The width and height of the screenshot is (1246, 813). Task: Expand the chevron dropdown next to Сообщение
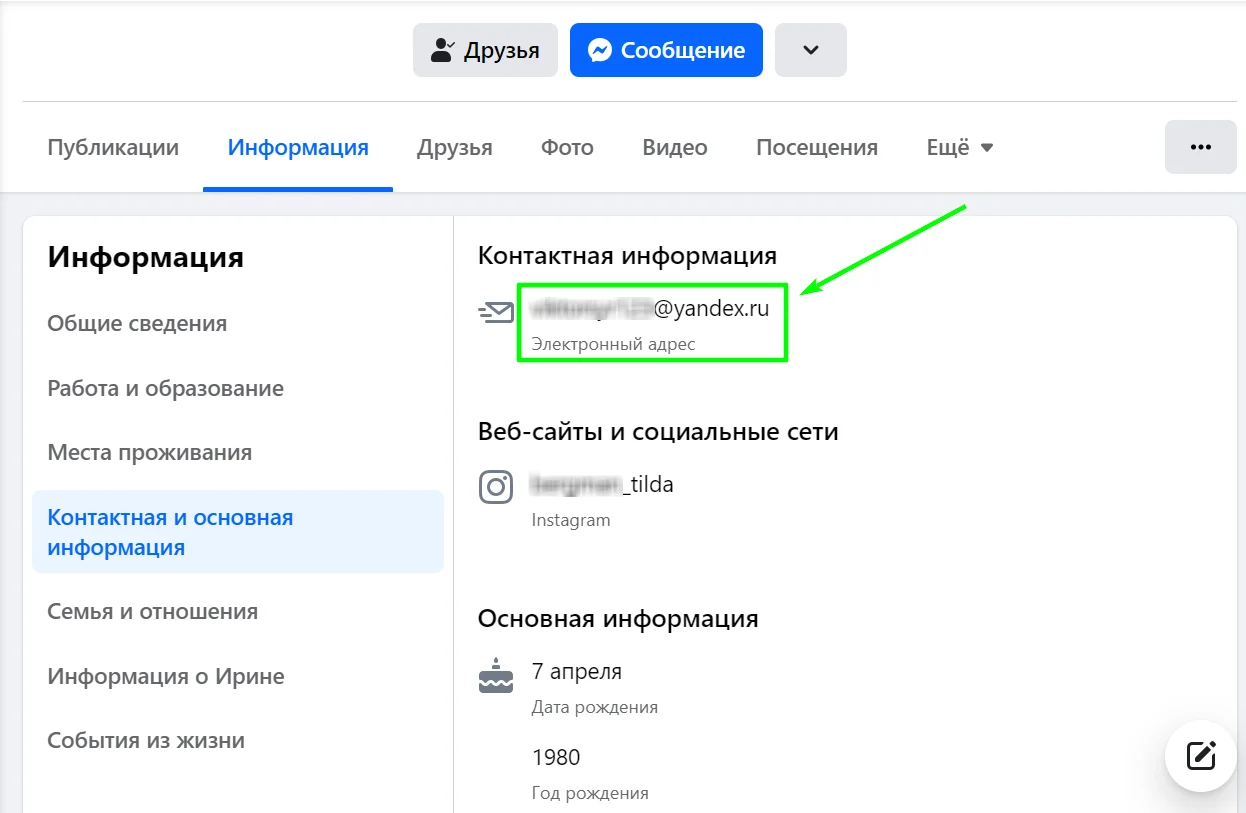pyautogui.click(x=811, y=50)
